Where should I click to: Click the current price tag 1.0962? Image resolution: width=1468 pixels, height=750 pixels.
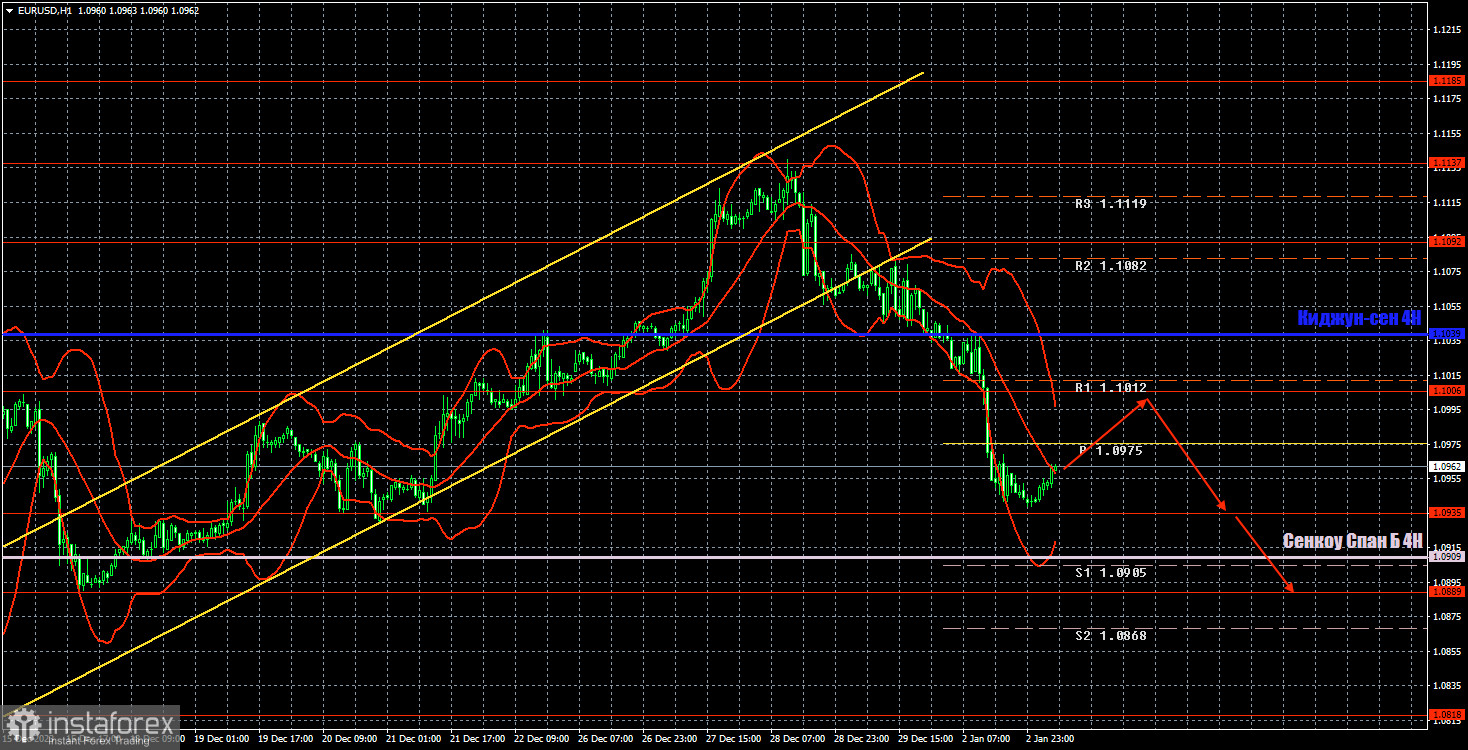[1448, 466]
